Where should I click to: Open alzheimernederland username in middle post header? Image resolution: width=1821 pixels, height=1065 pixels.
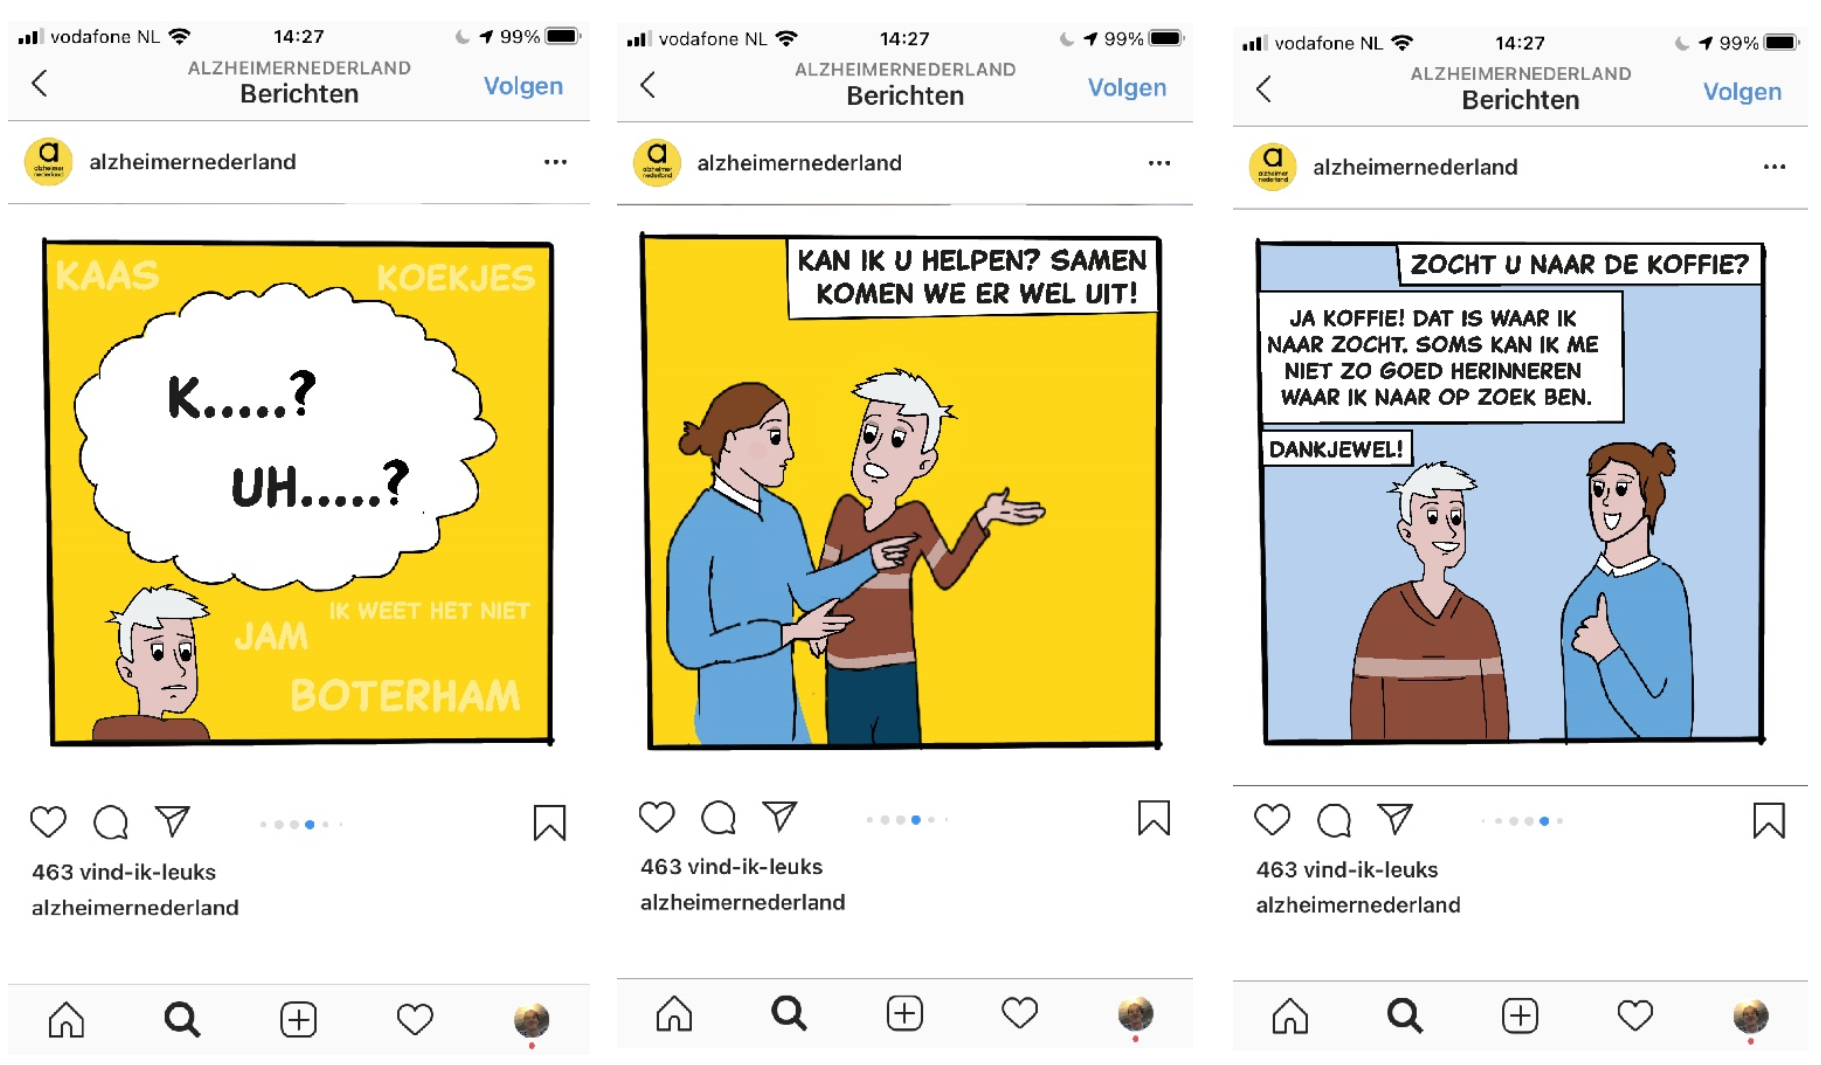coord(799,163)
